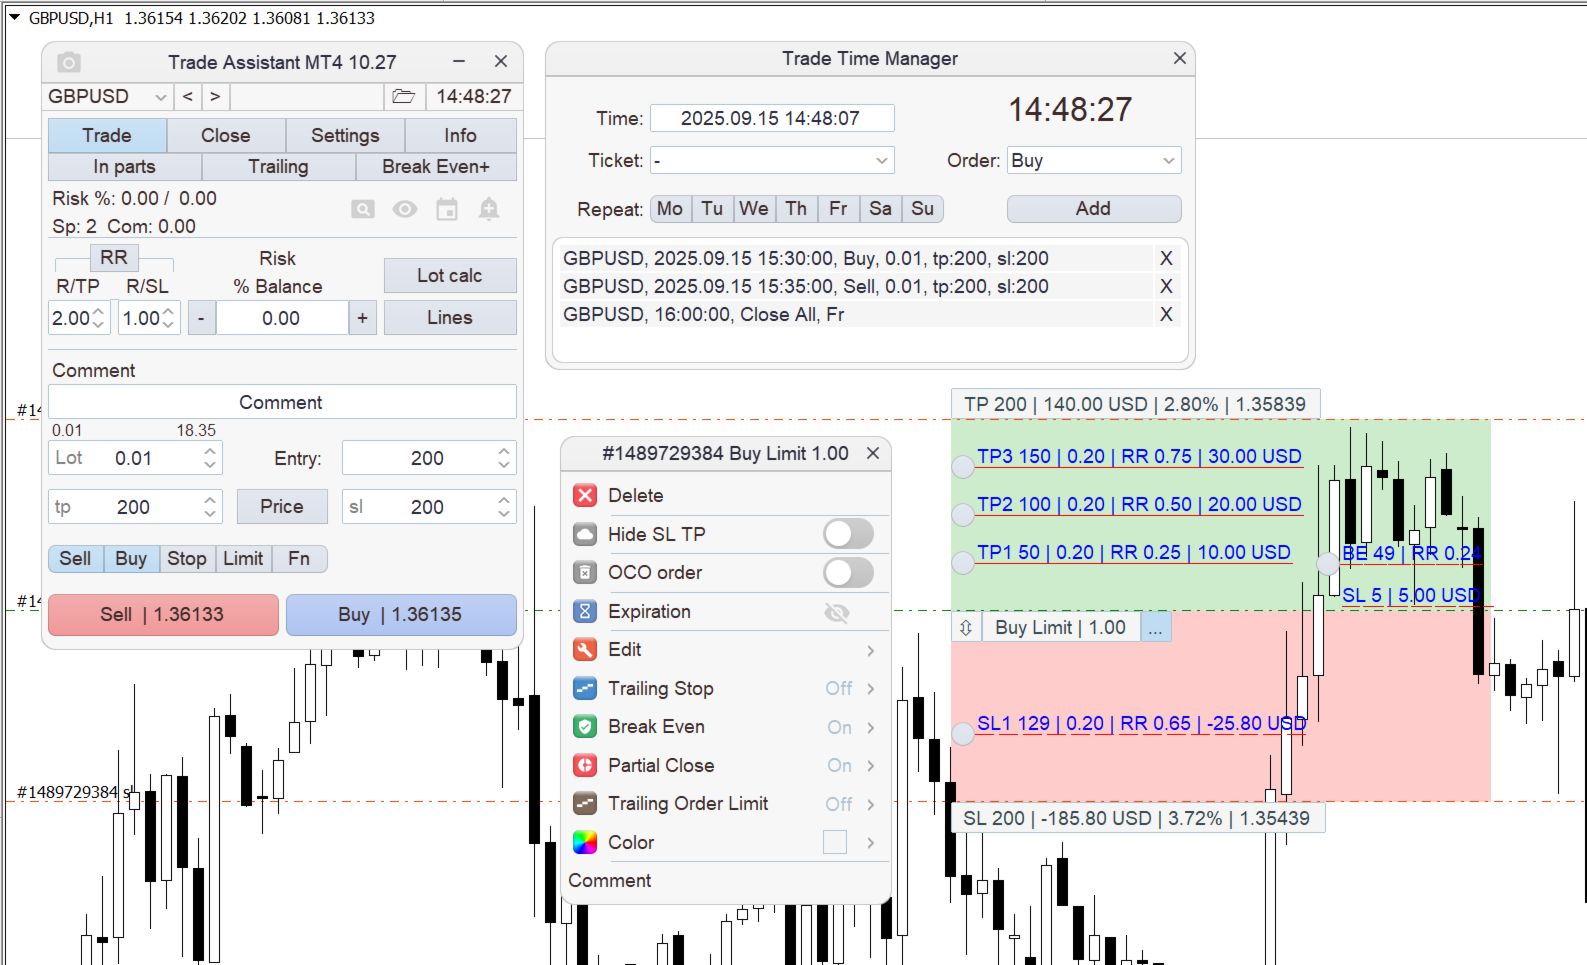The width and height of the screenshot is (1587, 965).
Task: Click the Trailing Order Limit icon
Action: pyautogui.click(x=585, y=803)
